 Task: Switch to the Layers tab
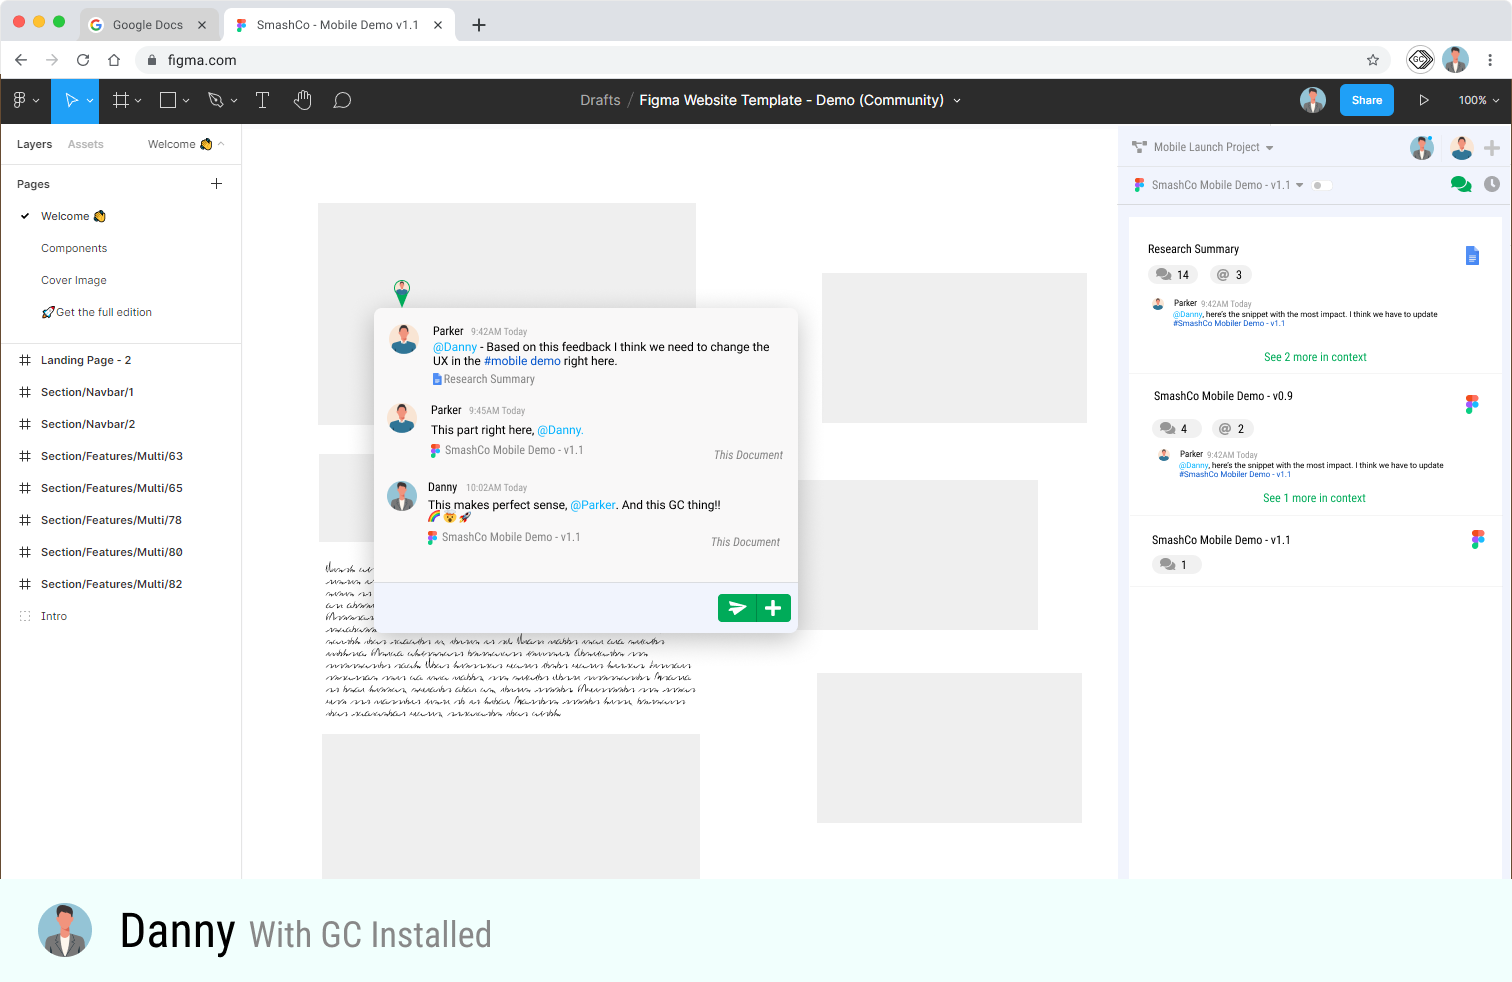(x=34, y=144)
